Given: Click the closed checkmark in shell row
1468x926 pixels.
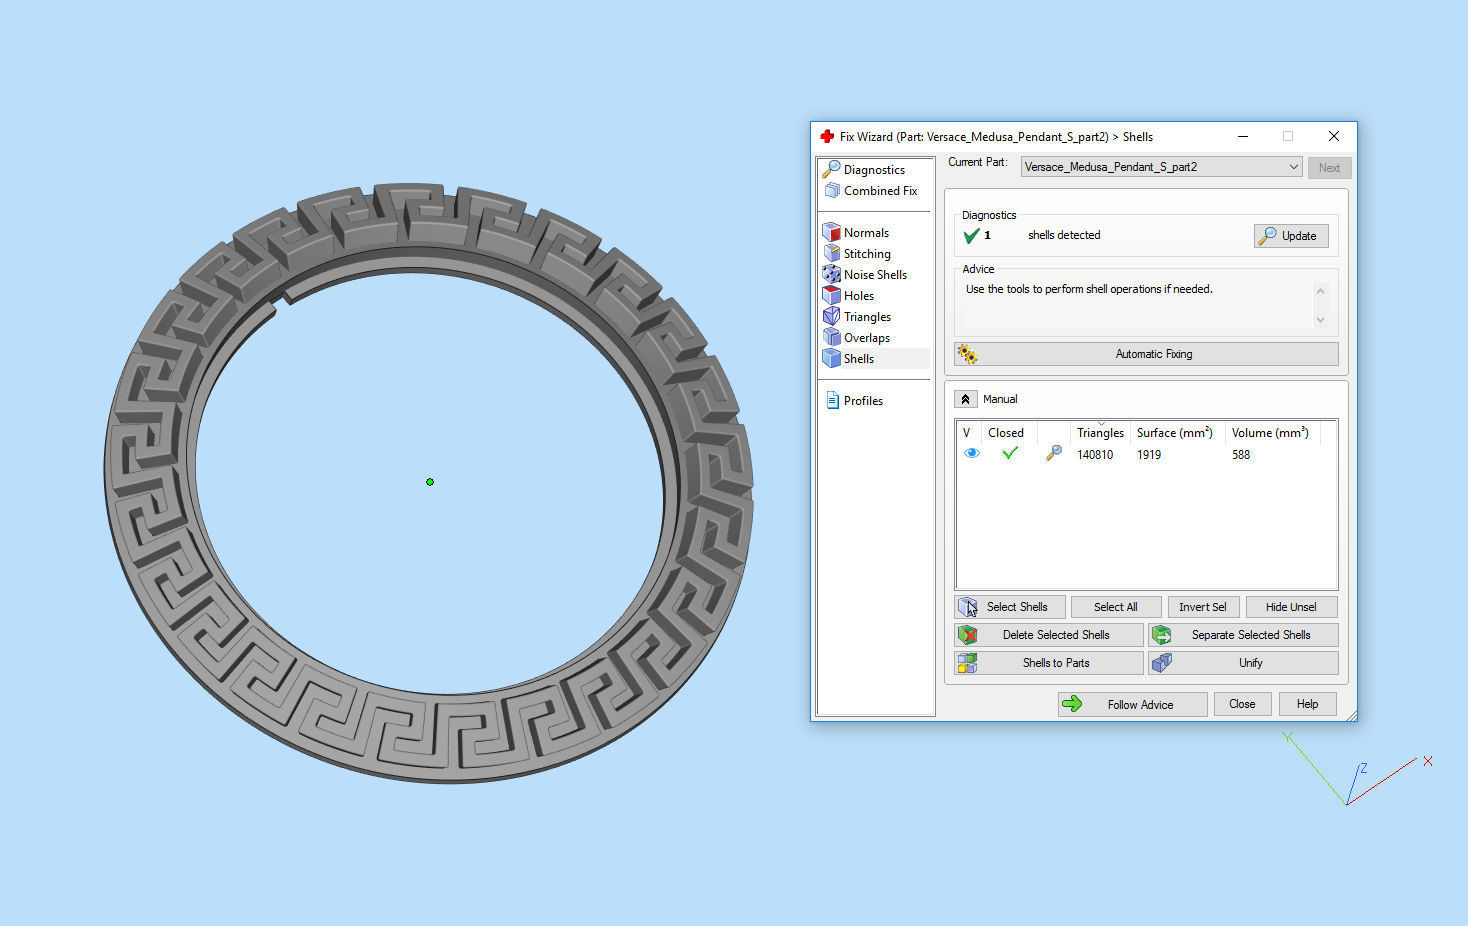Looking at the screenshot, I should [1010, 453].
